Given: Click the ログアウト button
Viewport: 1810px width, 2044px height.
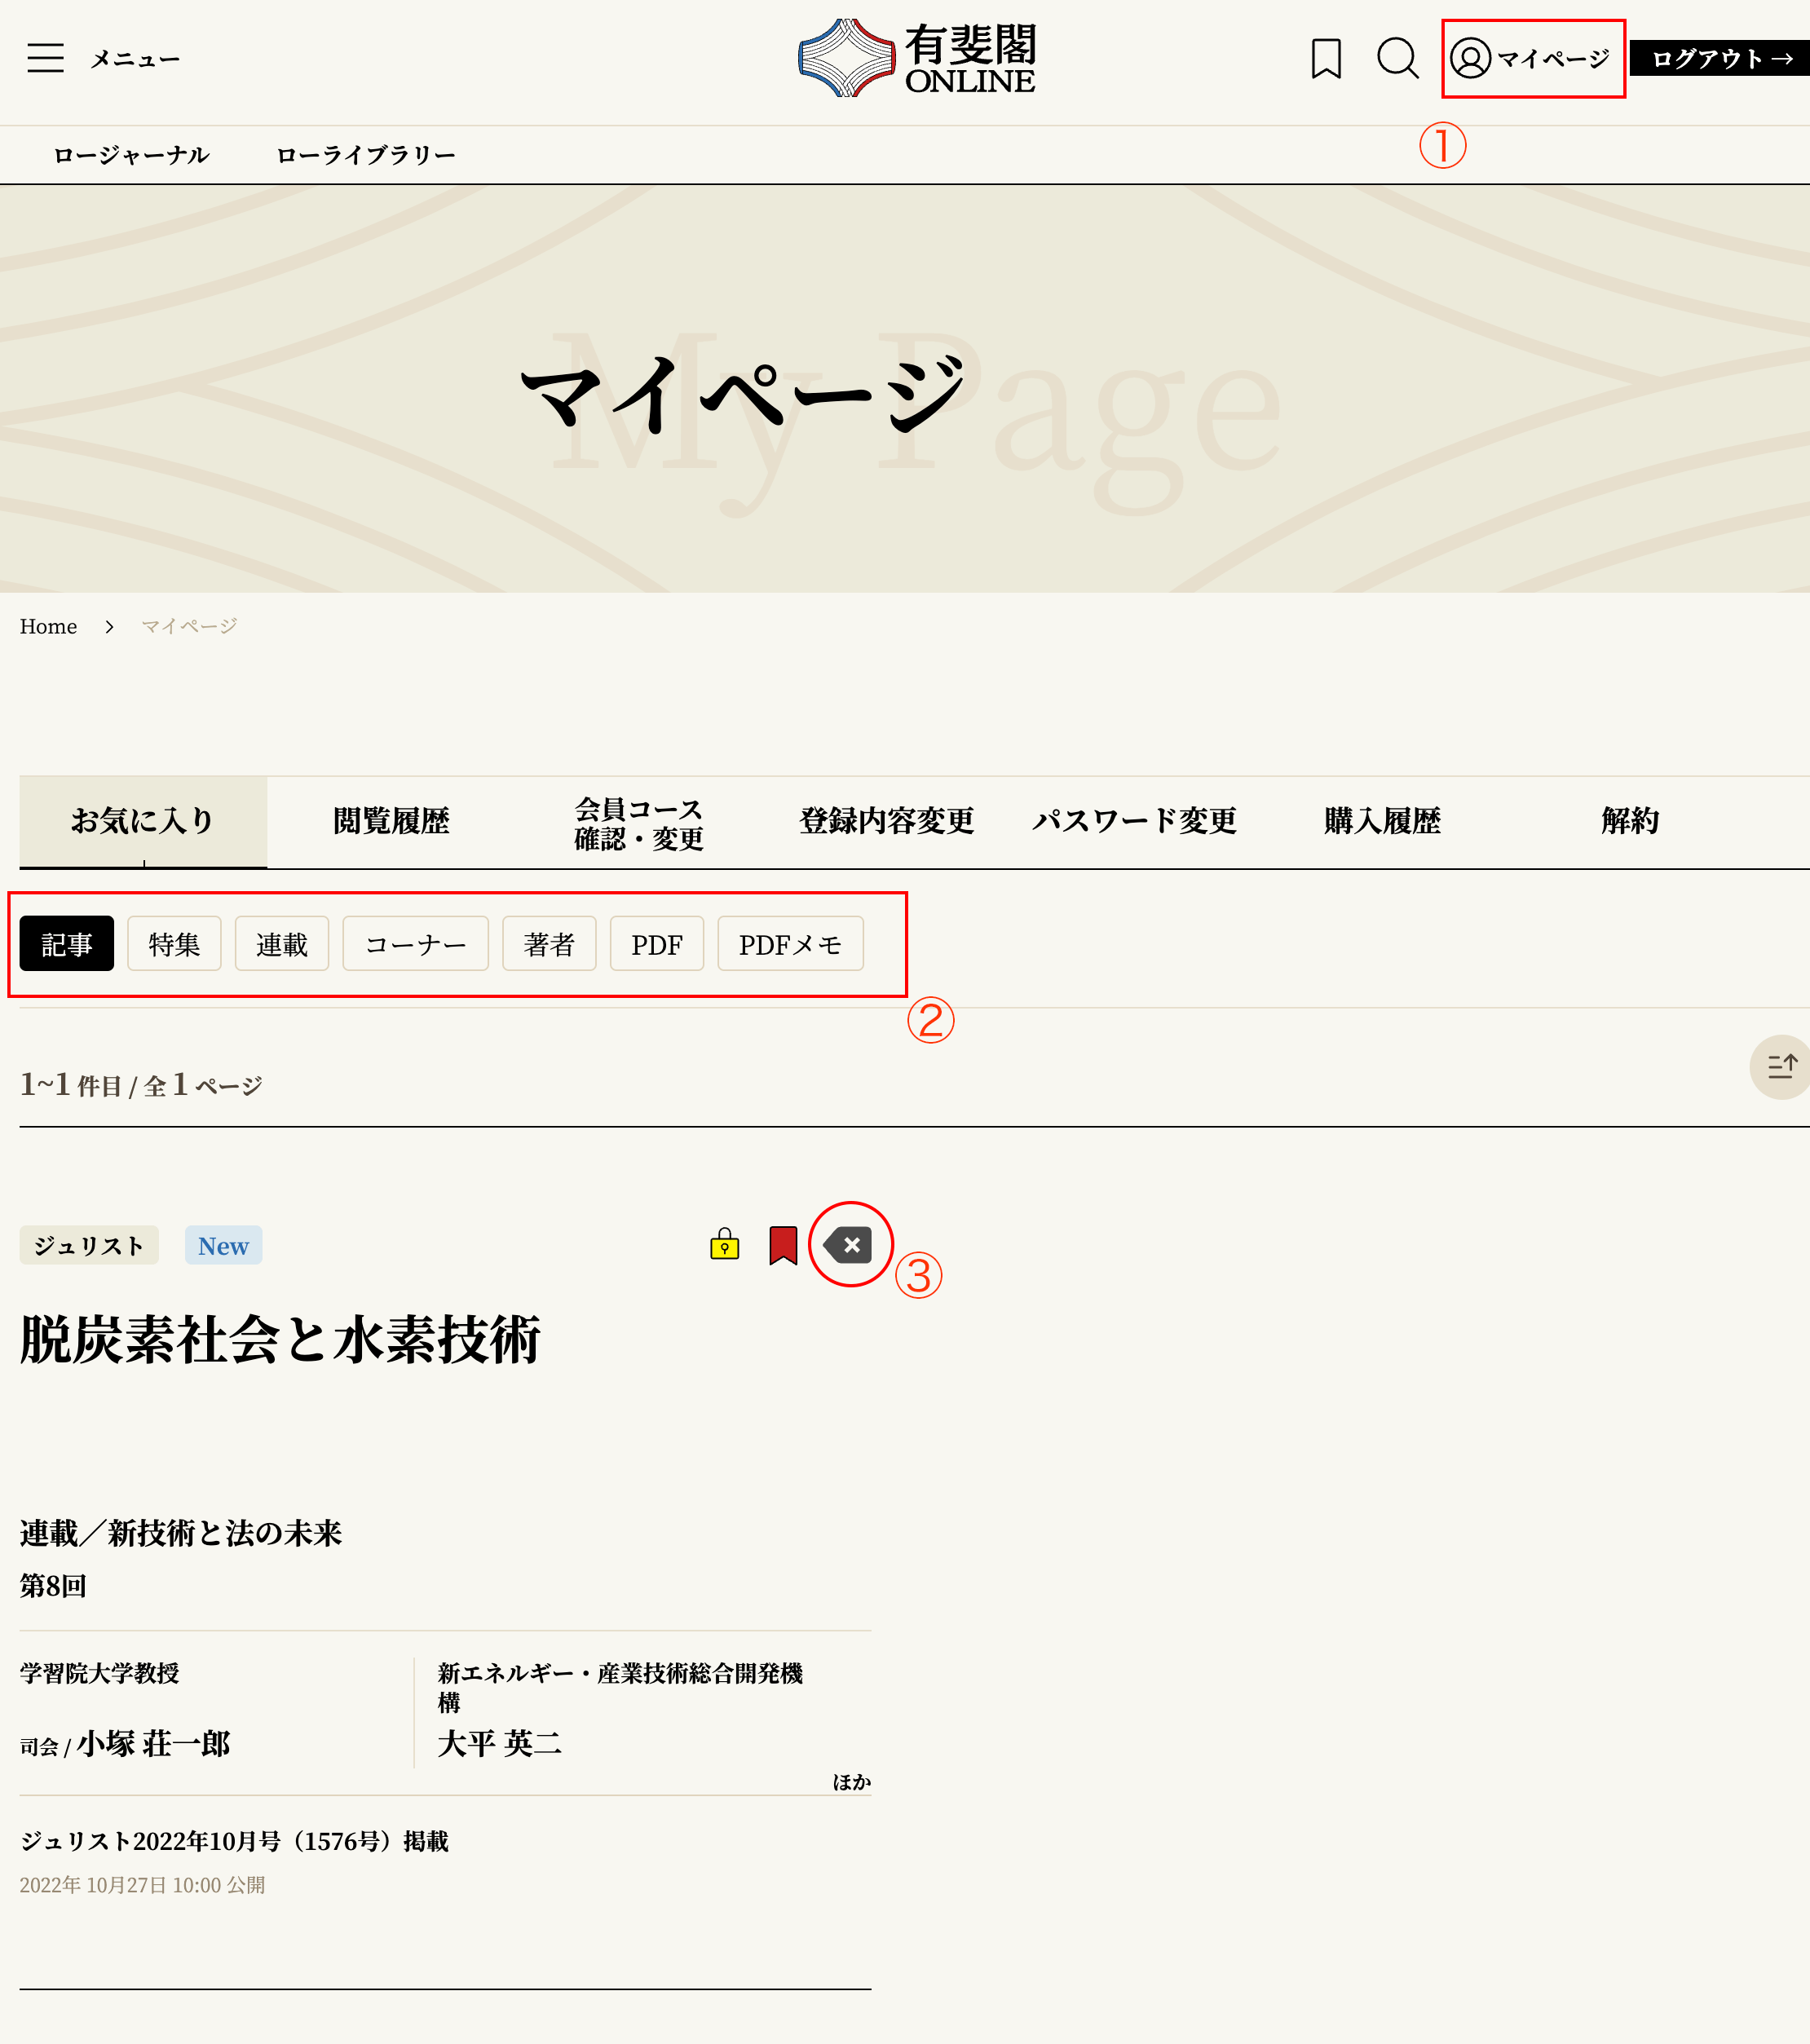Looking at the screenshot, I should [x=1720, y=58].
